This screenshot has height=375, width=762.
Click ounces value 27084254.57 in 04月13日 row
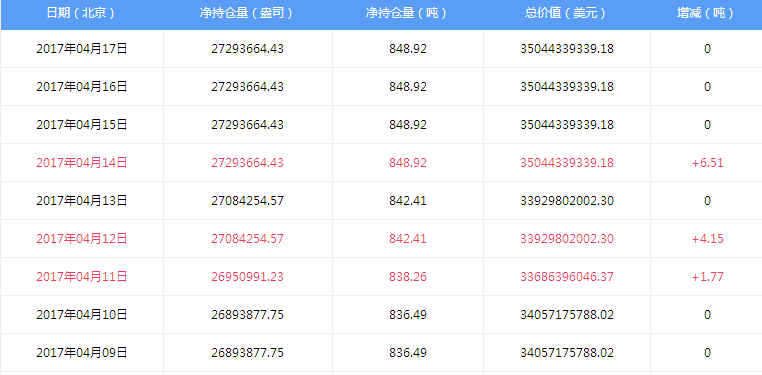tap(247, 201)
